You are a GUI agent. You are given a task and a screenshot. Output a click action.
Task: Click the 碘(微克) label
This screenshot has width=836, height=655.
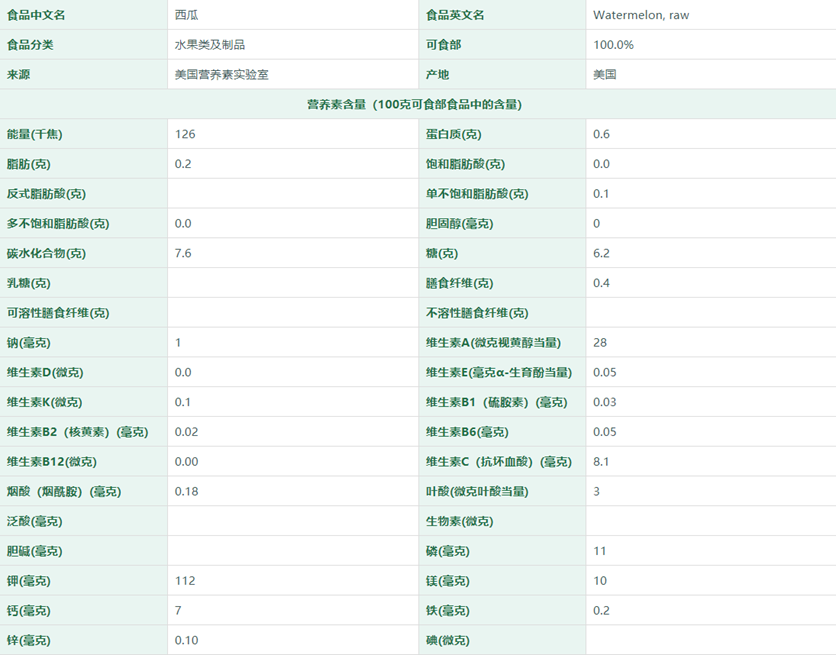[x=447, y=640]
